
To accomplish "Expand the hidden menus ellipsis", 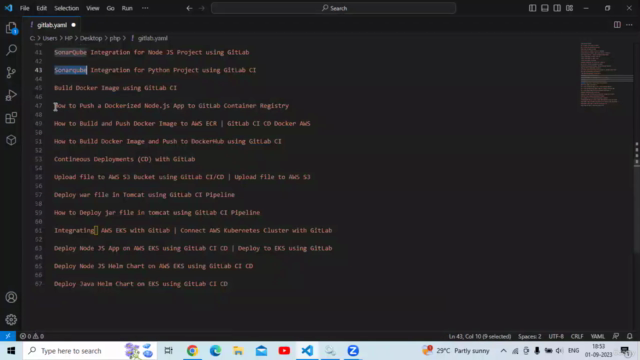I will coord(145,8).
